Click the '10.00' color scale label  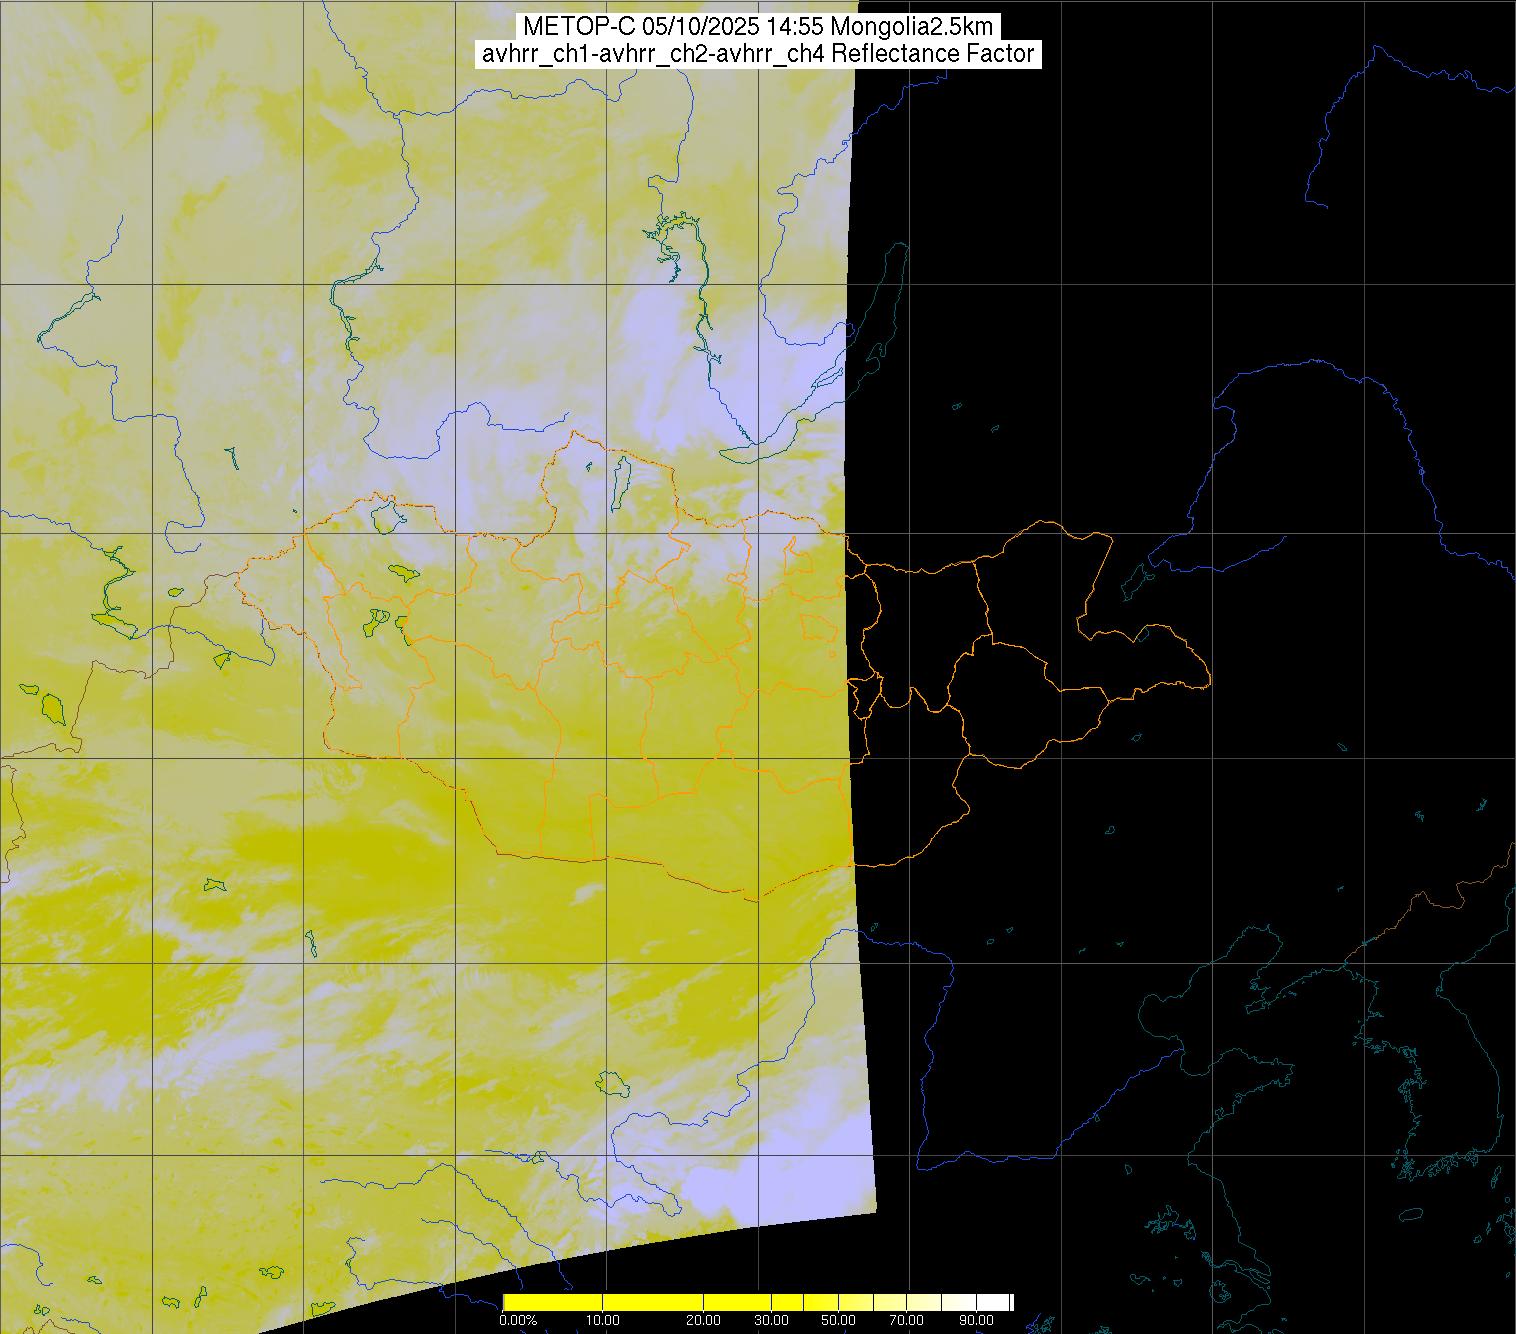(x=603, y=1320)
